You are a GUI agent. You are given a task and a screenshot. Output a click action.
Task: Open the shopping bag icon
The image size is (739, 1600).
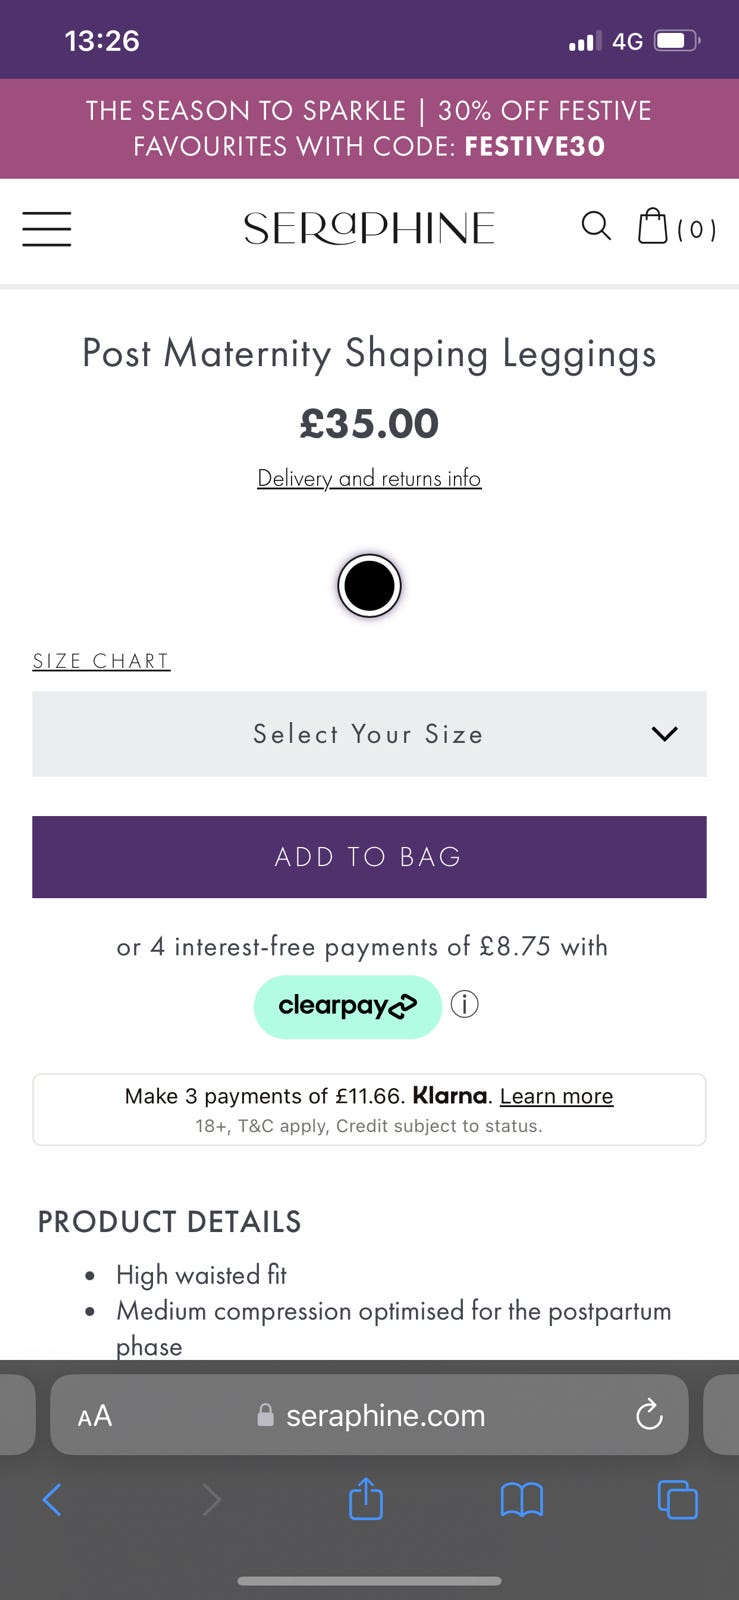[x=653, y=227]
